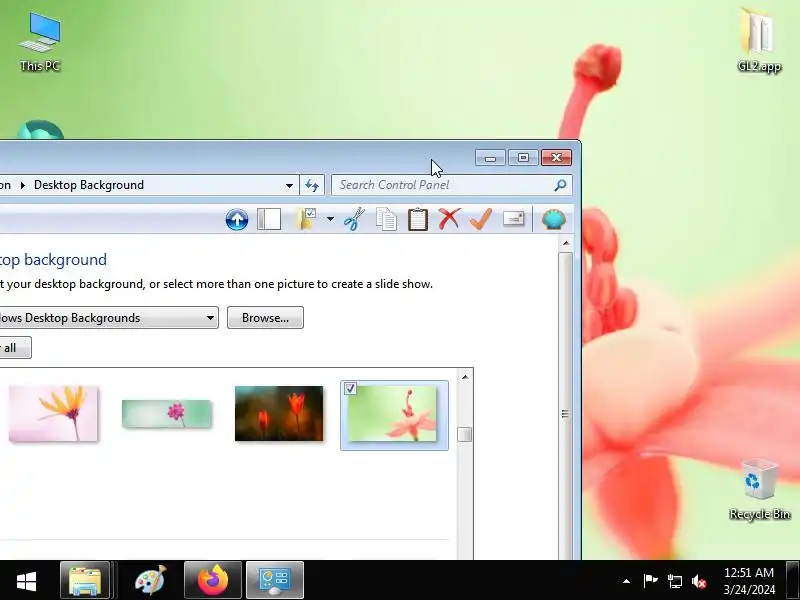Click the window's scroll up arrow

pos(566,244)
